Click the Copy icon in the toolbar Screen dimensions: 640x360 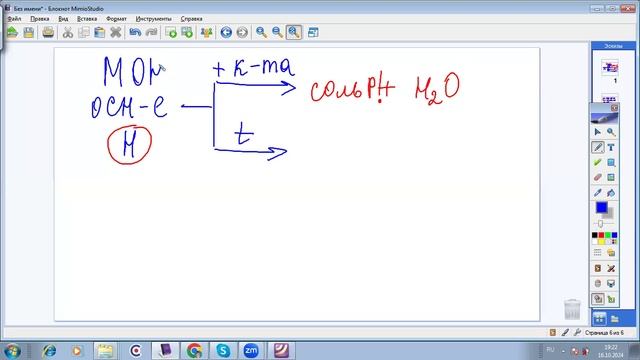point(84,32)
